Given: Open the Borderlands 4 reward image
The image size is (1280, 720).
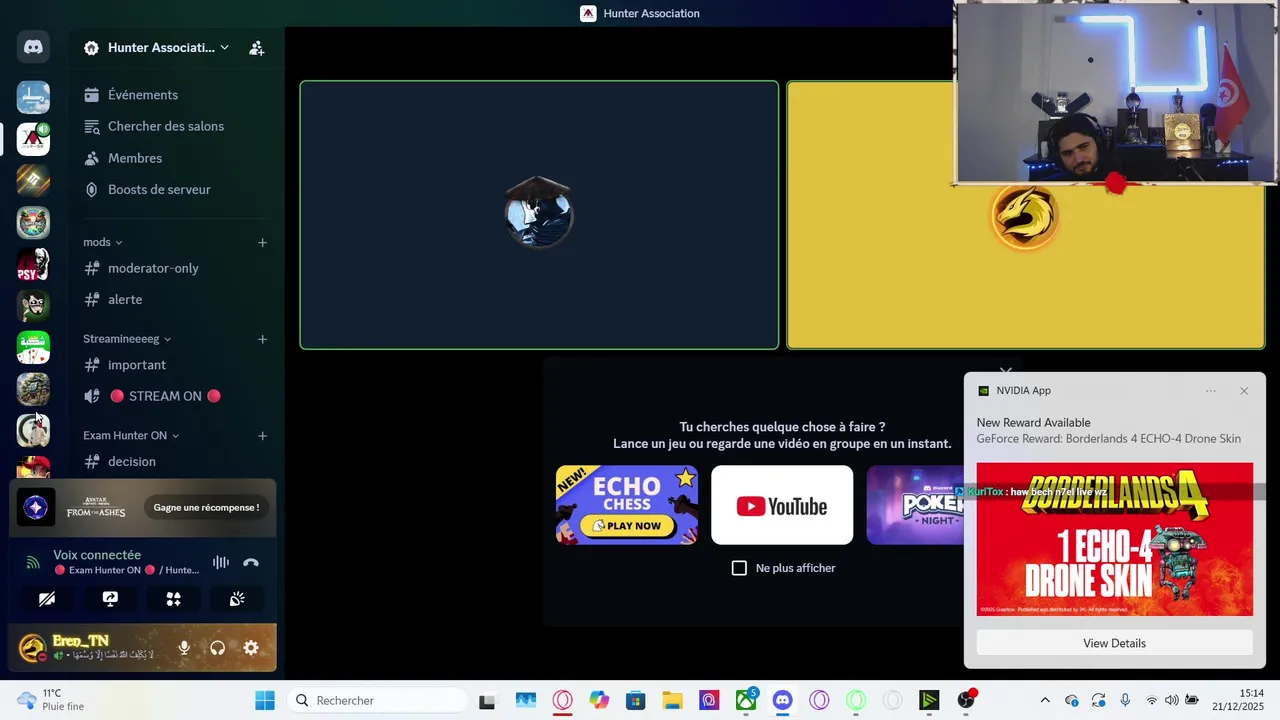Looking at the screenshot, I should coord(1114,539).
